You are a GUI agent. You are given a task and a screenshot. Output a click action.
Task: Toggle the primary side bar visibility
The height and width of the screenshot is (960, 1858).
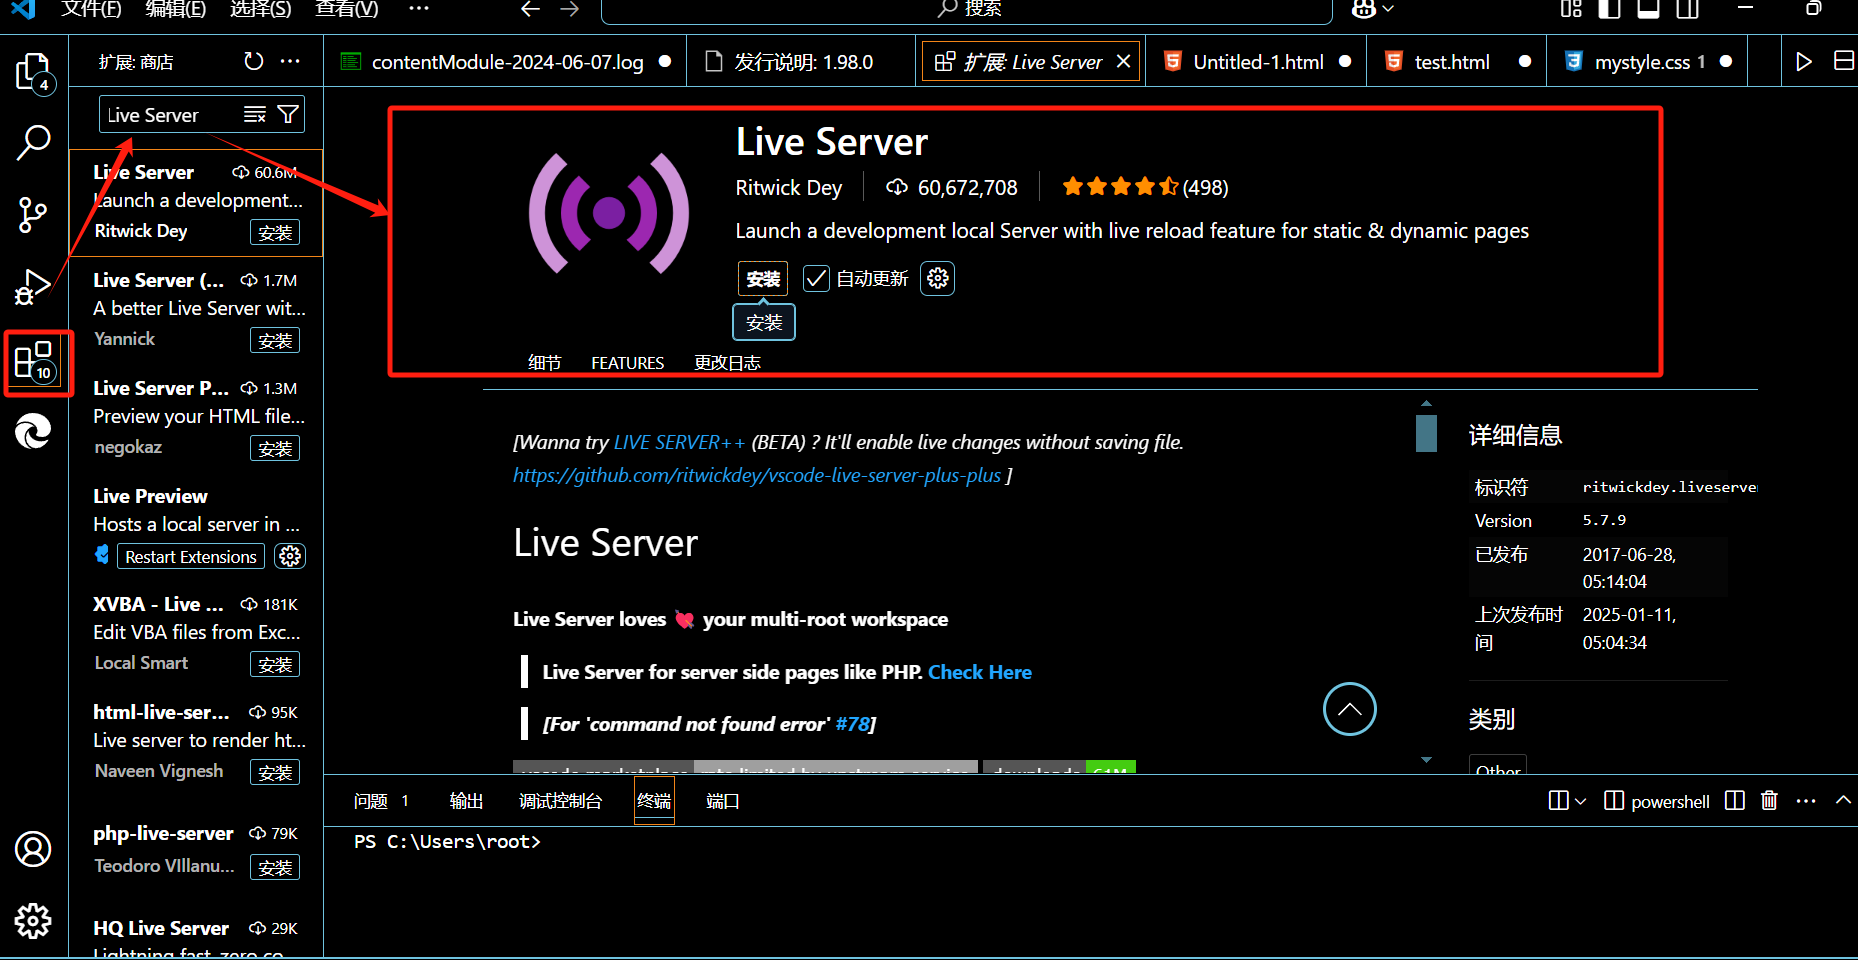[x=1609, y=9]
